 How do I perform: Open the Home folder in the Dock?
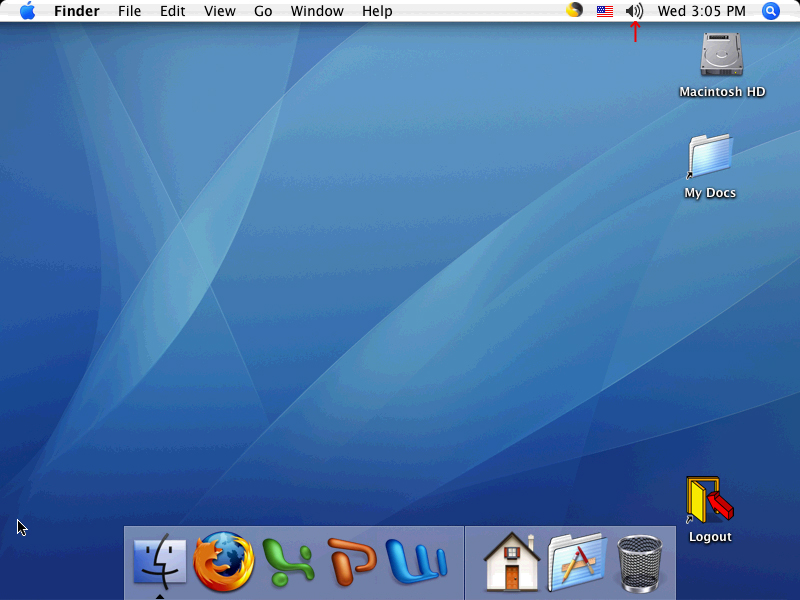[512, 561]
